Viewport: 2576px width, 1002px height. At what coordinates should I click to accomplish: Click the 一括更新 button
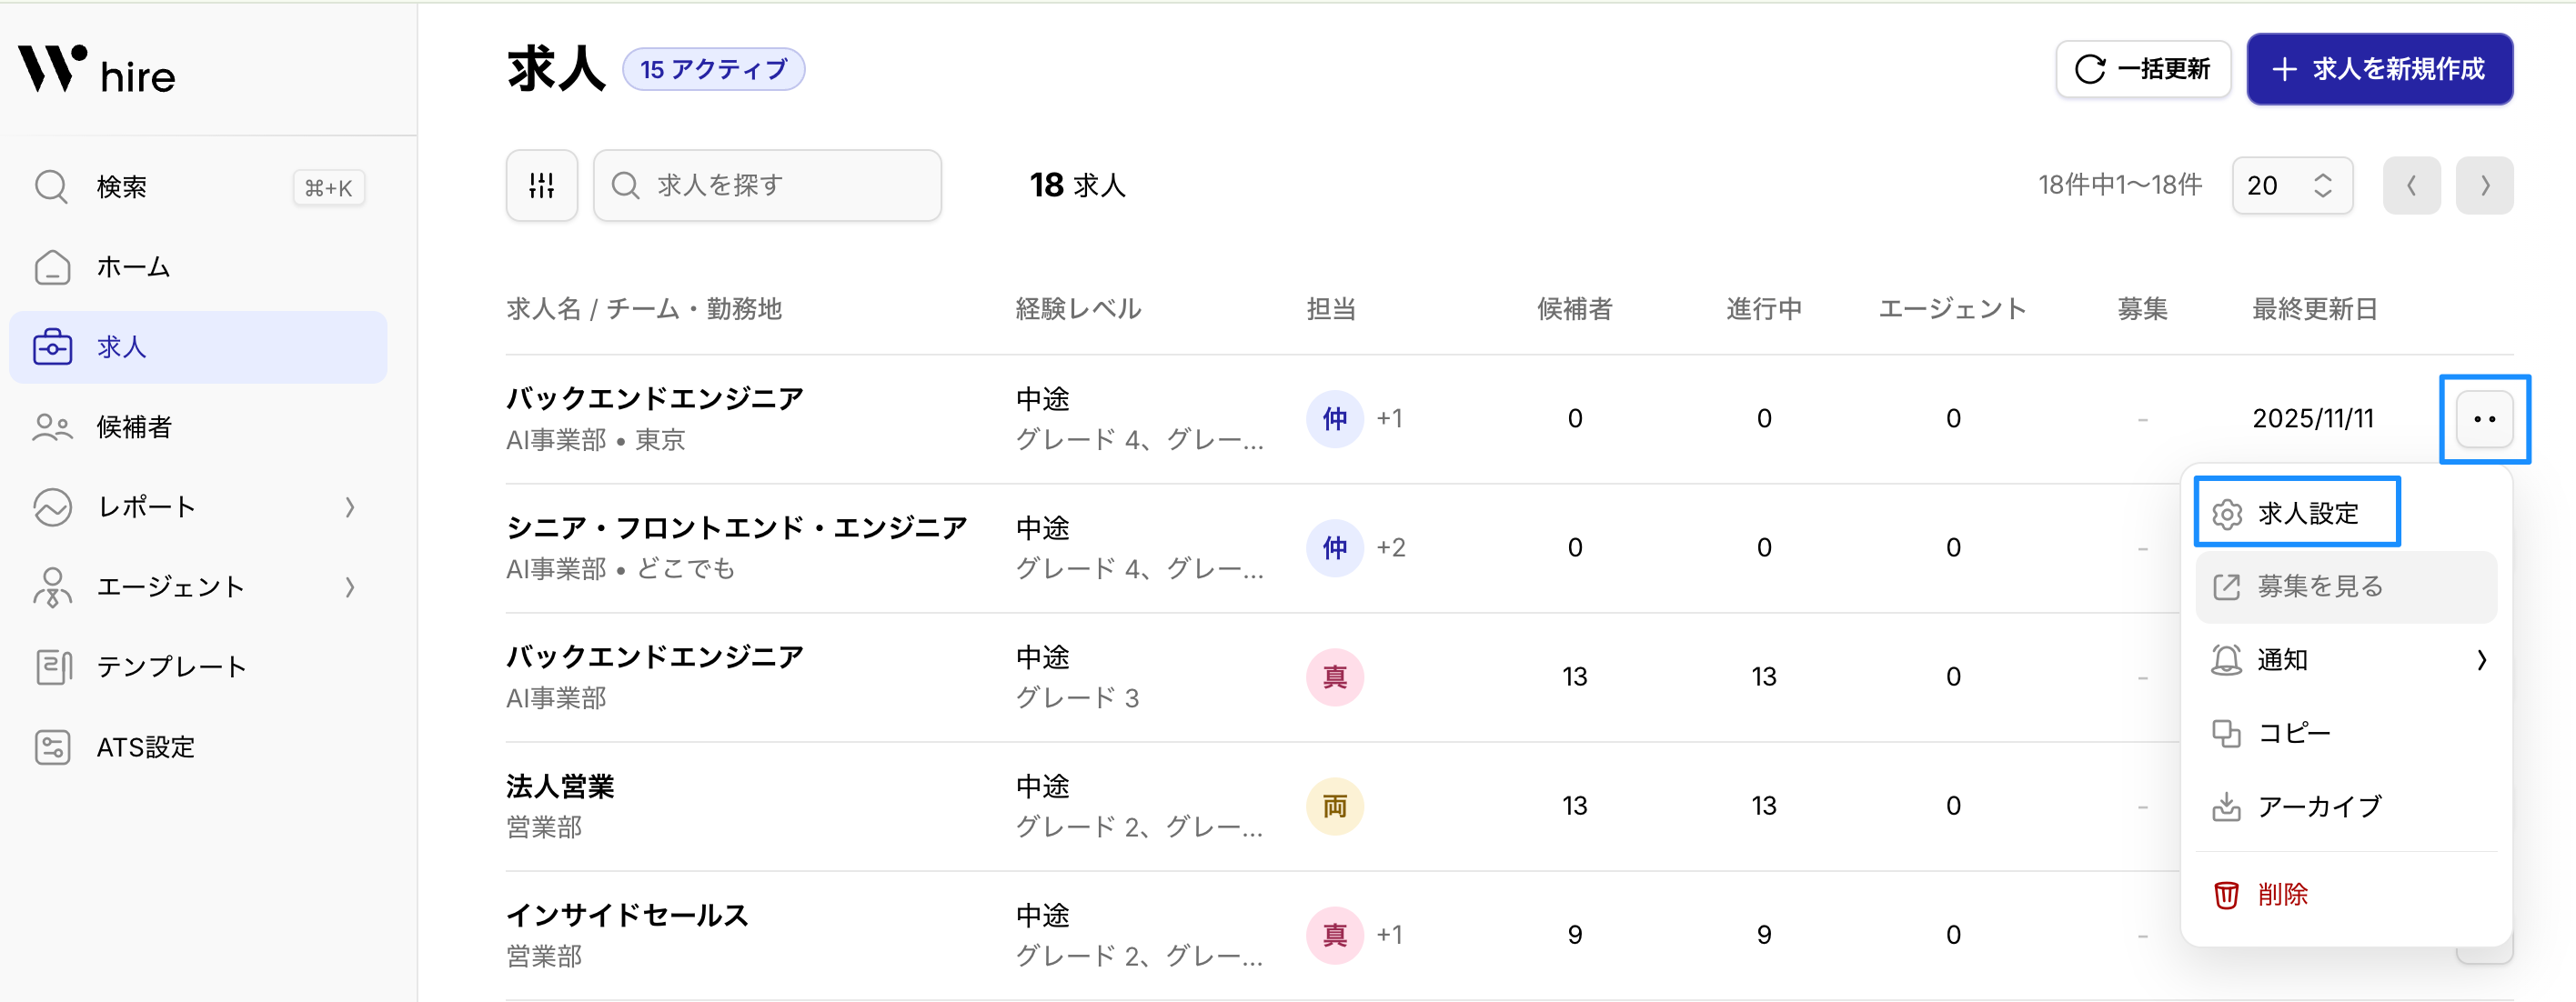click(x=2142, y=69)
